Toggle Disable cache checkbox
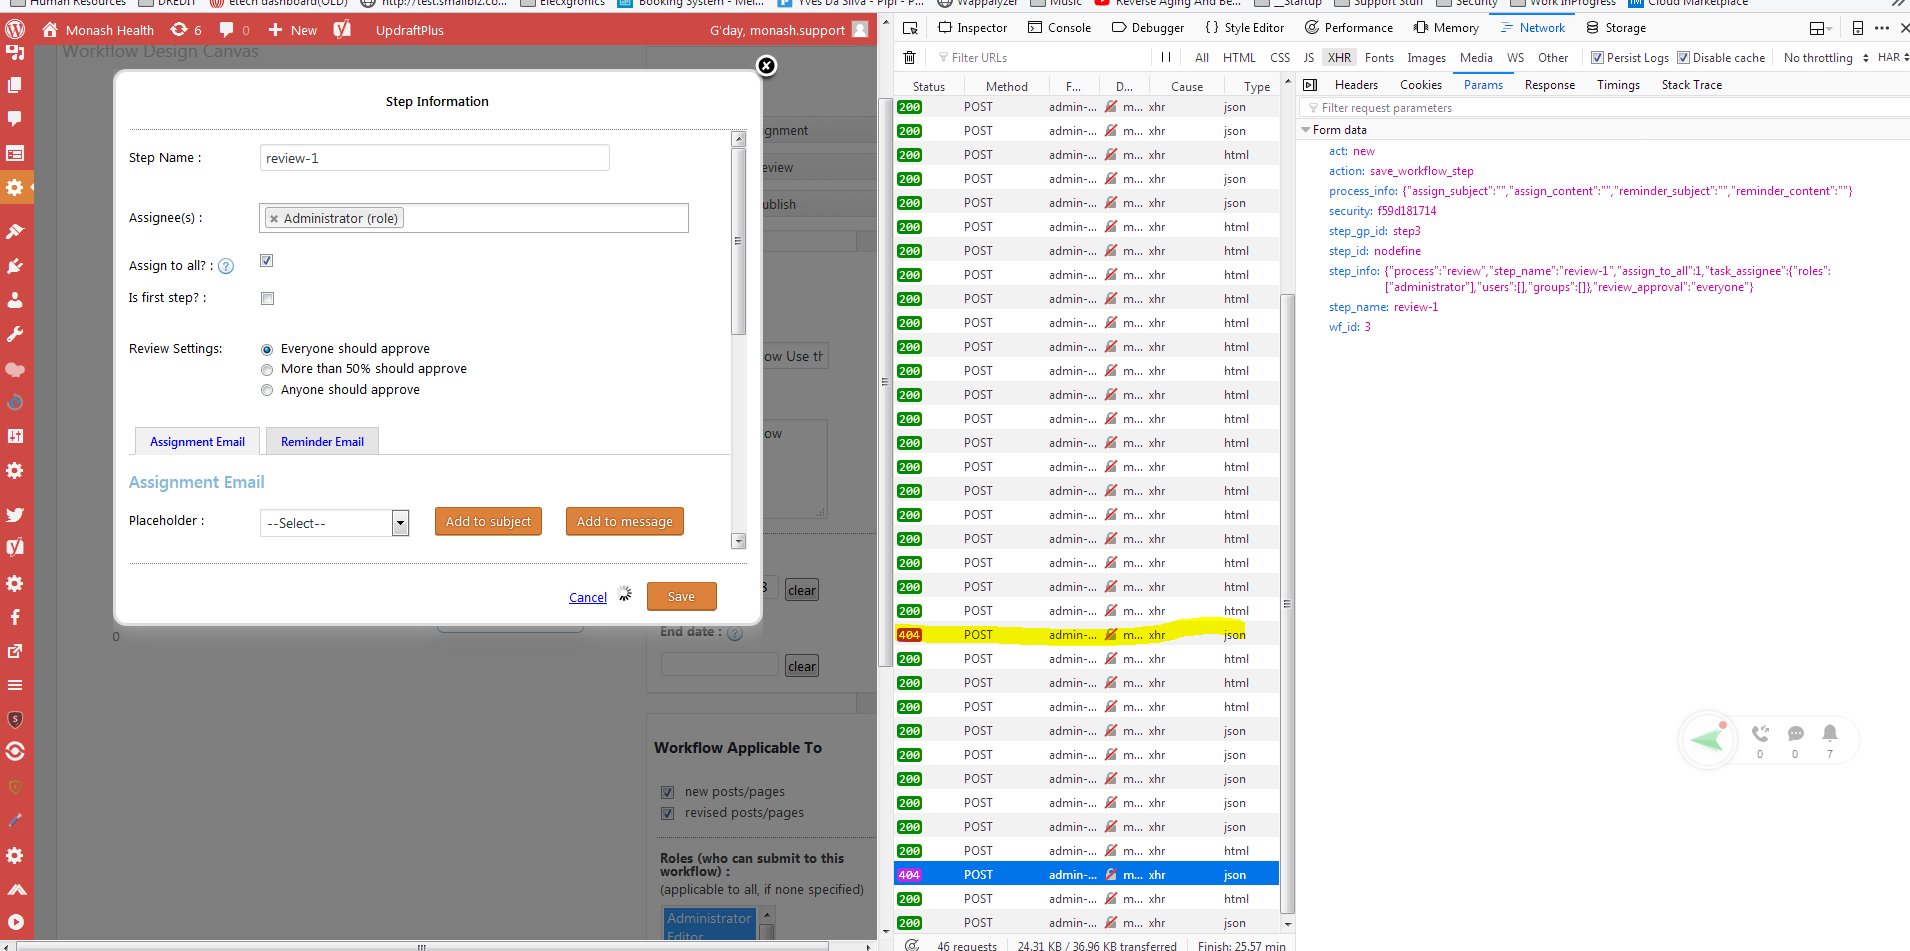 (x=1683, y=58)
